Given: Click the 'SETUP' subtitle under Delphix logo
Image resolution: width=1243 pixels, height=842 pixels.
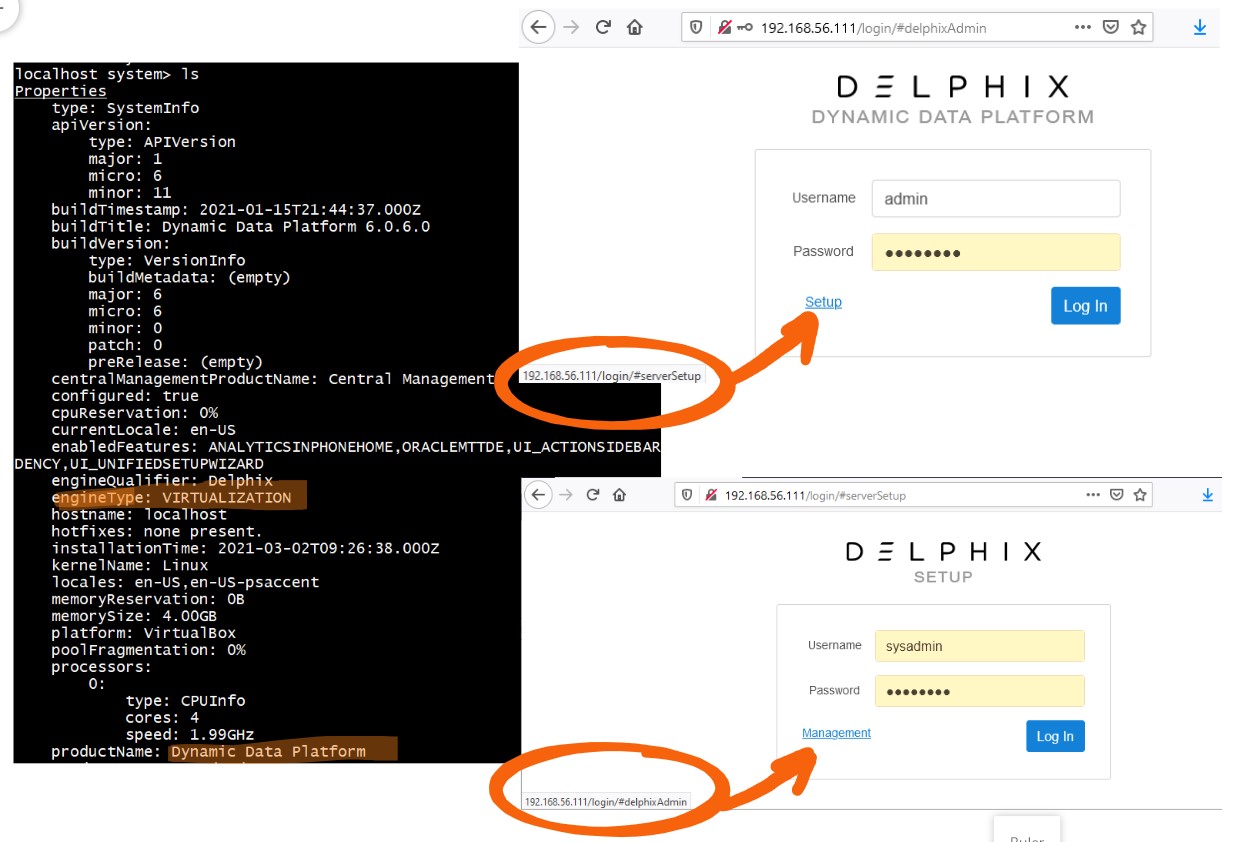Looking at the screenshot, I should point(943,577).
